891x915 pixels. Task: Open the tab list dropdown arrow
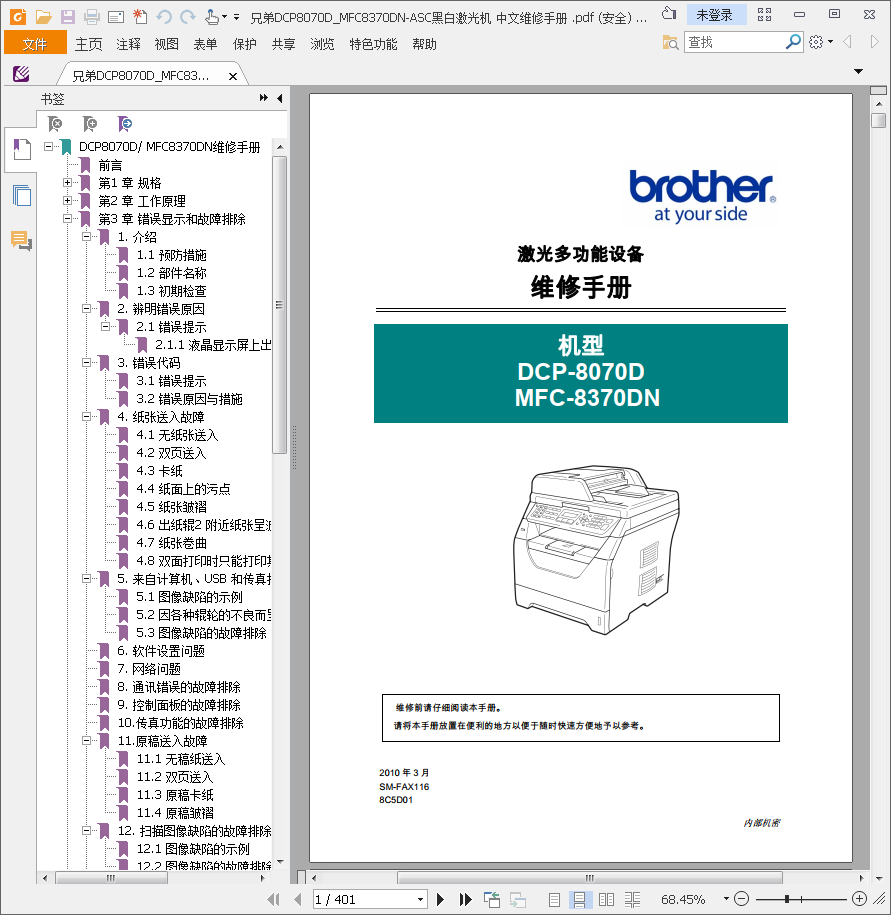click(x=858, y=71)
